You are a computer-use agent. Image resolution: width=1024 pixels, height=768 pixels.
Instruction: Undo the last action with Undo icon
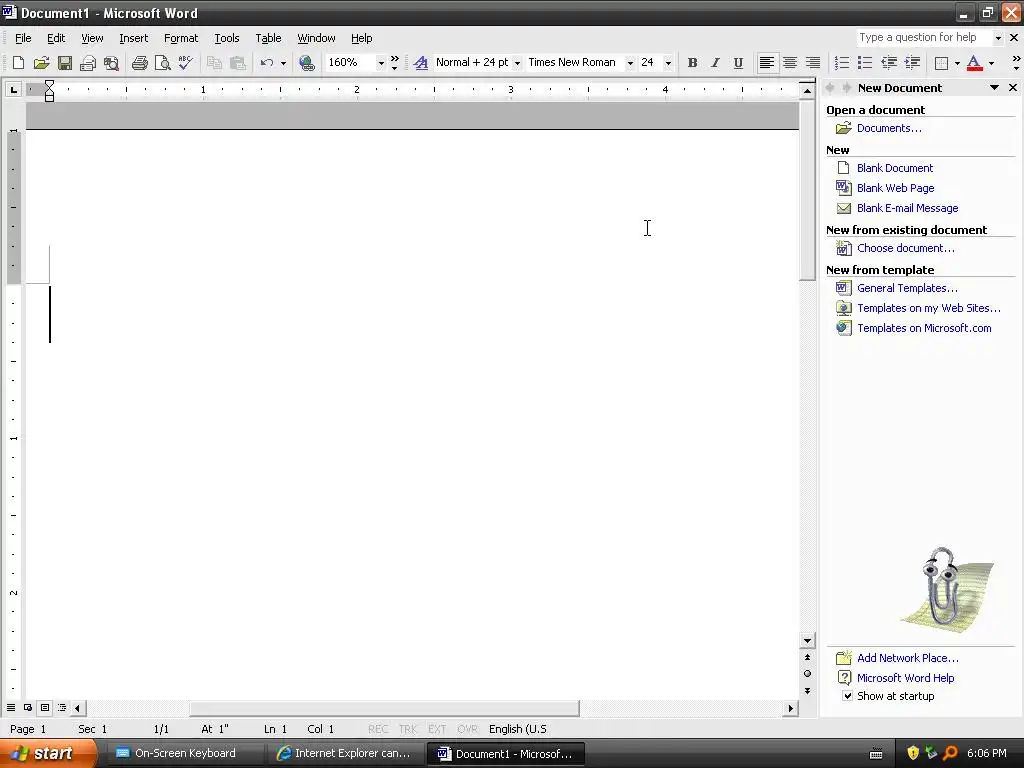coord(266,63)
